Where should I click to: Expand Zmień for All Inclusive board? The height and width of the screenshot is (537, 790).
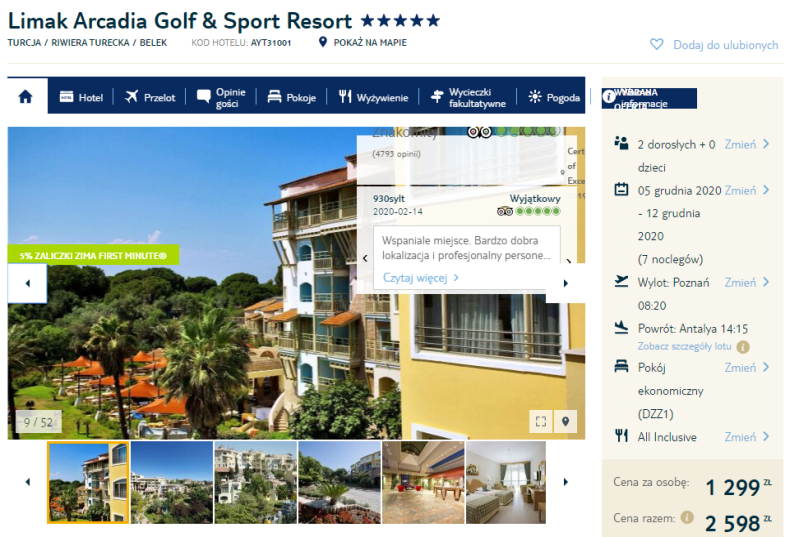(747, 437)
